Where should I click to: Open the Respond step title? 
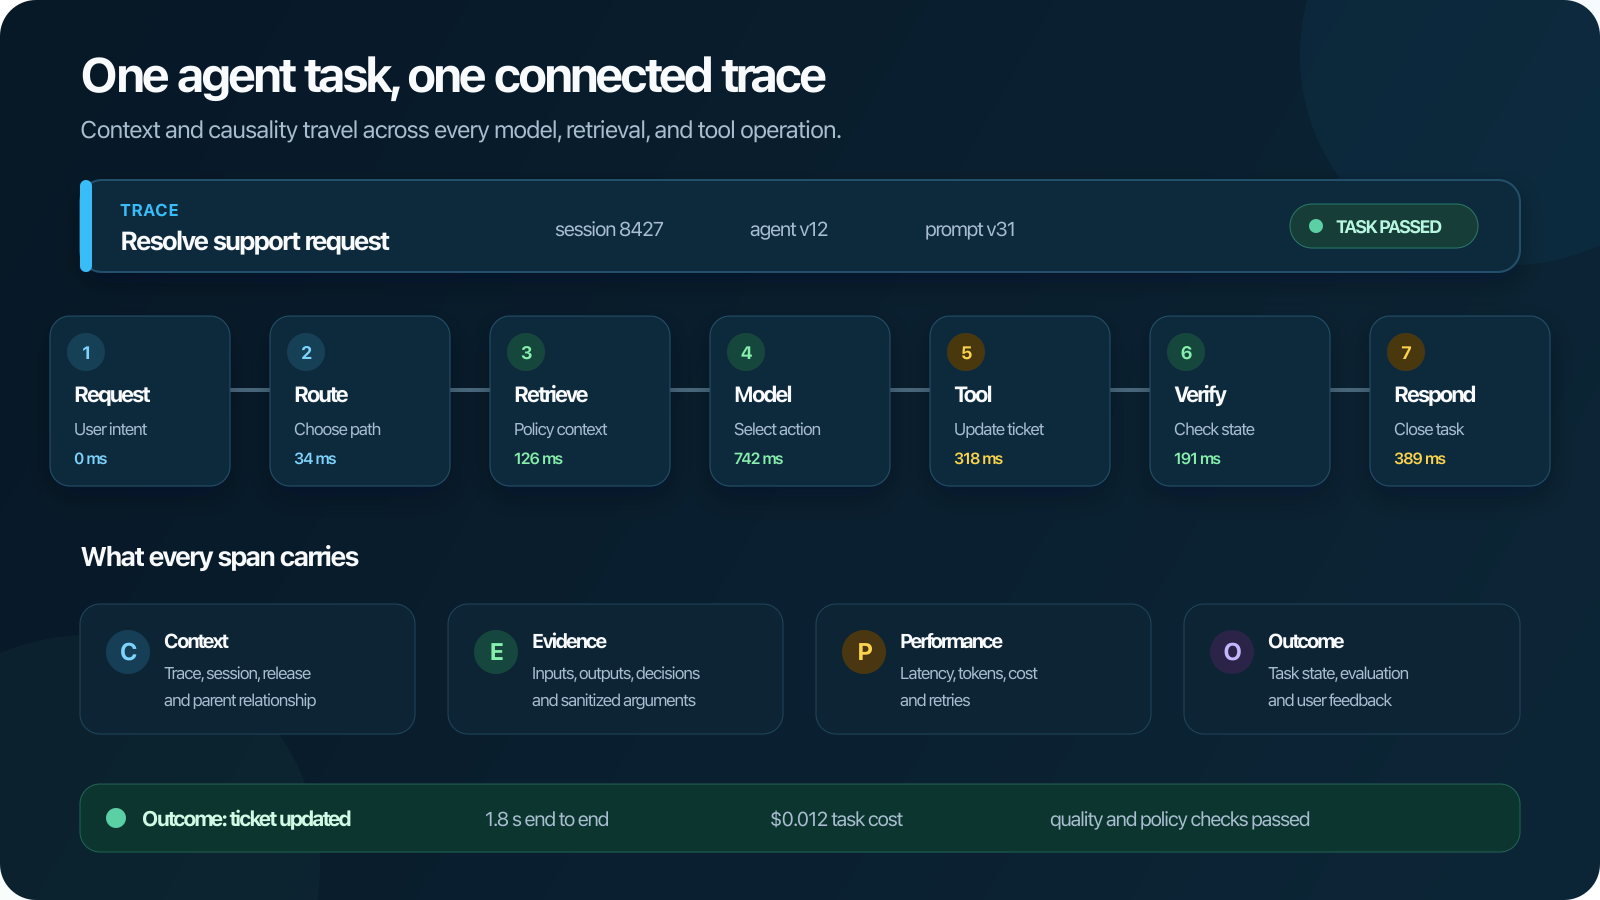pyautogui.click(x=1435, y=394)
